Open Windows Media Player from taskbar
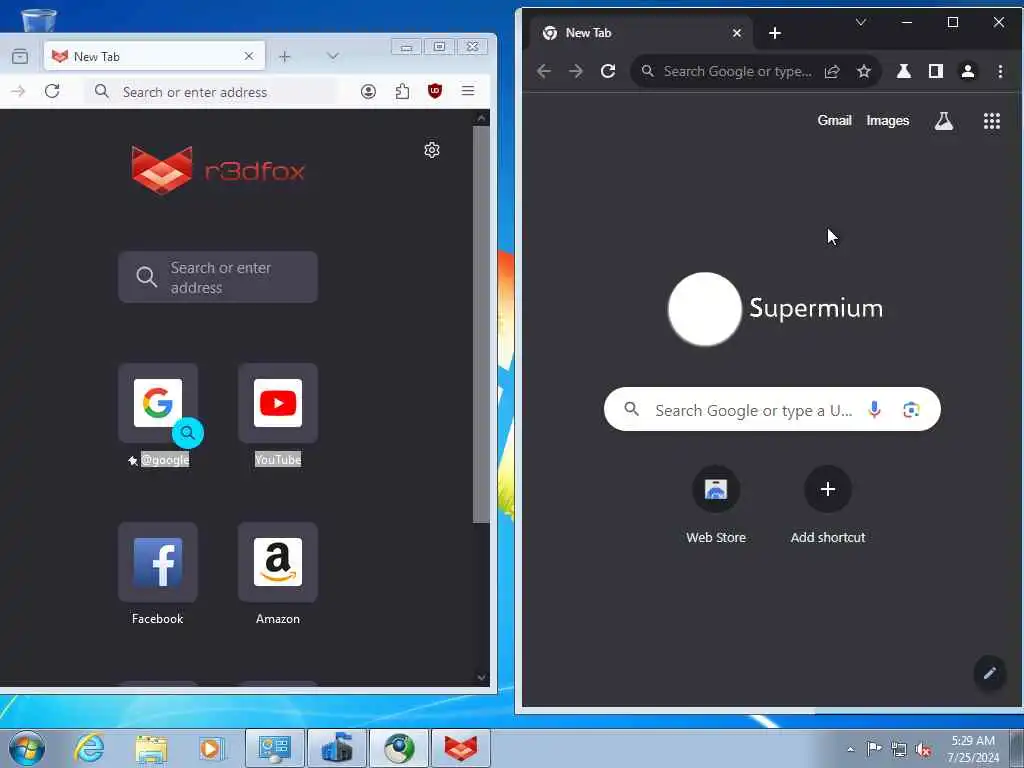 tap(211, 748)
